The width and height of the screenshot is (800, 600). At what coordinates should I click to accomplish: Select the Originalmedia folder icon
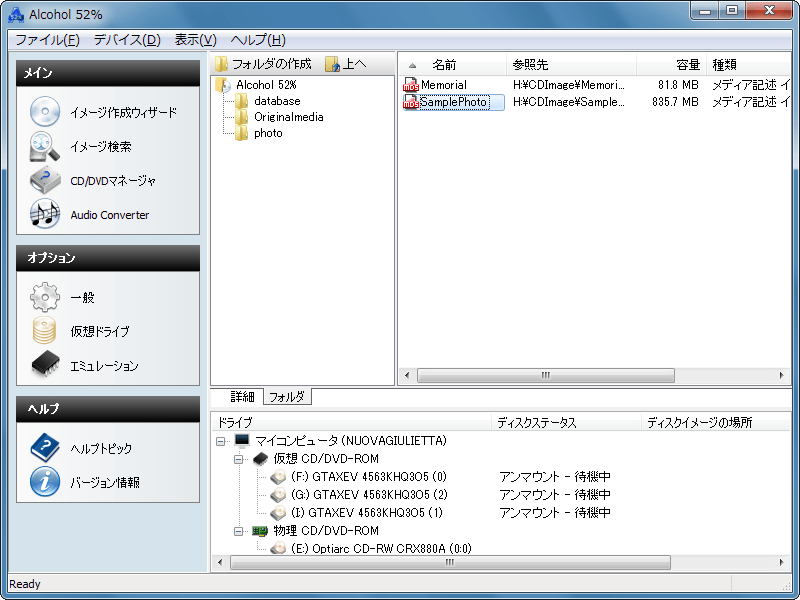pos(241,117)
